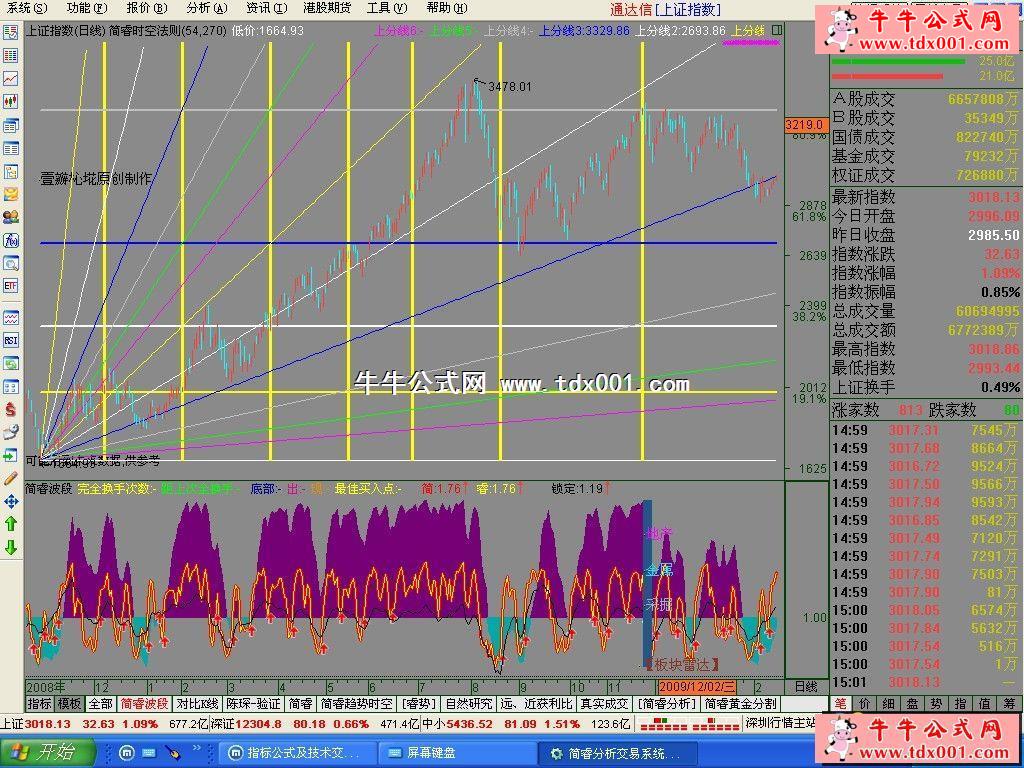This screenshot has height=768, width=1024.
Task: Open the two-column list sidebar icon
Action: [10, 148]
